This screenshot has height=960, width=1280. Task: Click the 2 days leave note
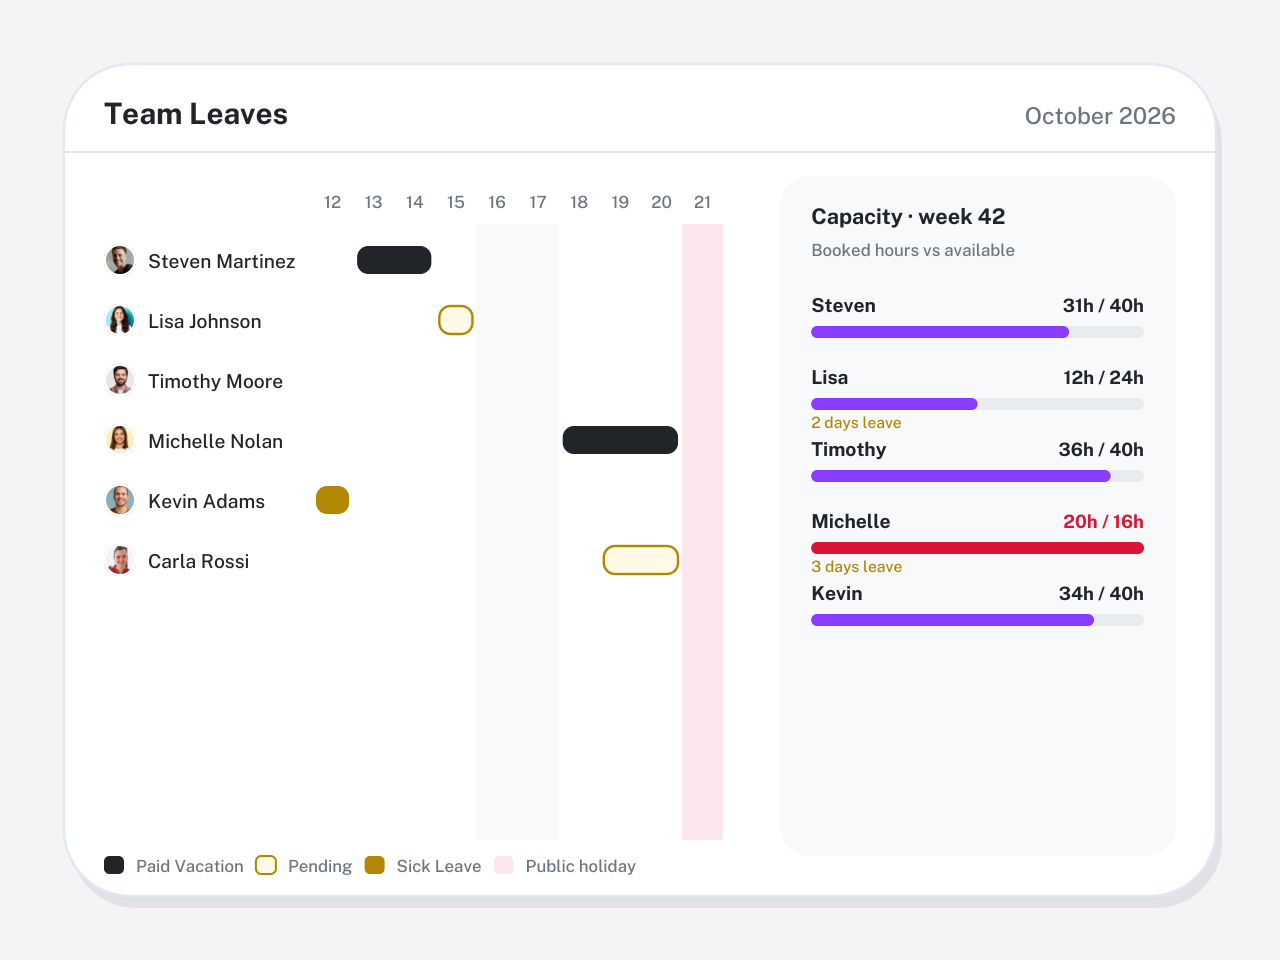tap(856, 423)
